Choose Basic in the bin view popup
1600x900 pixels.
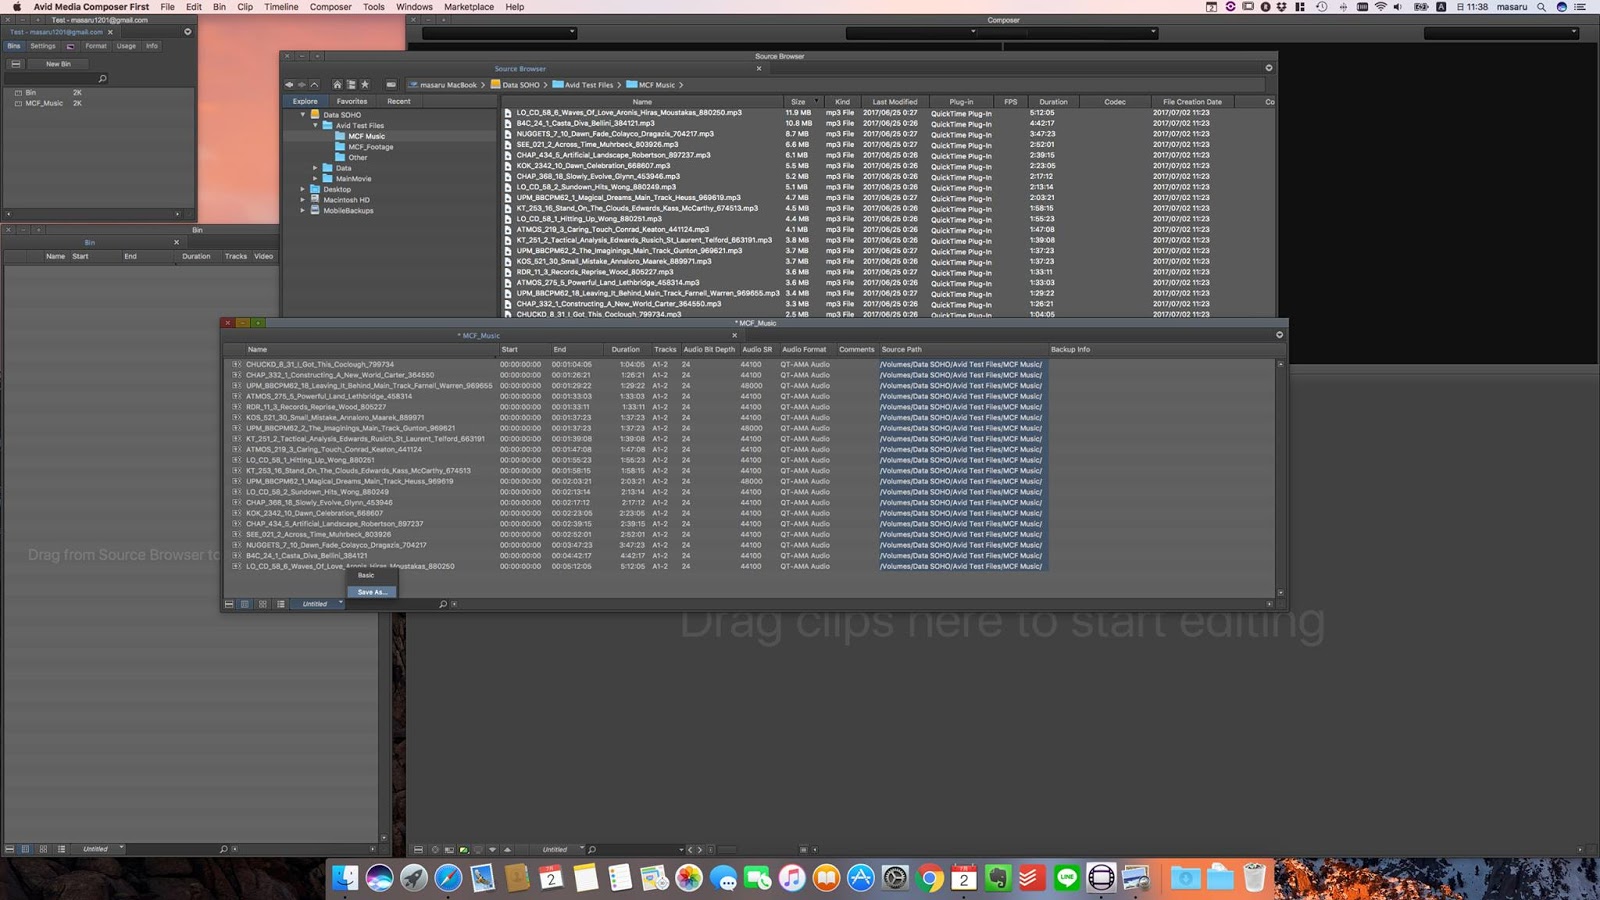pyautogui.click(x=367, y=575)
